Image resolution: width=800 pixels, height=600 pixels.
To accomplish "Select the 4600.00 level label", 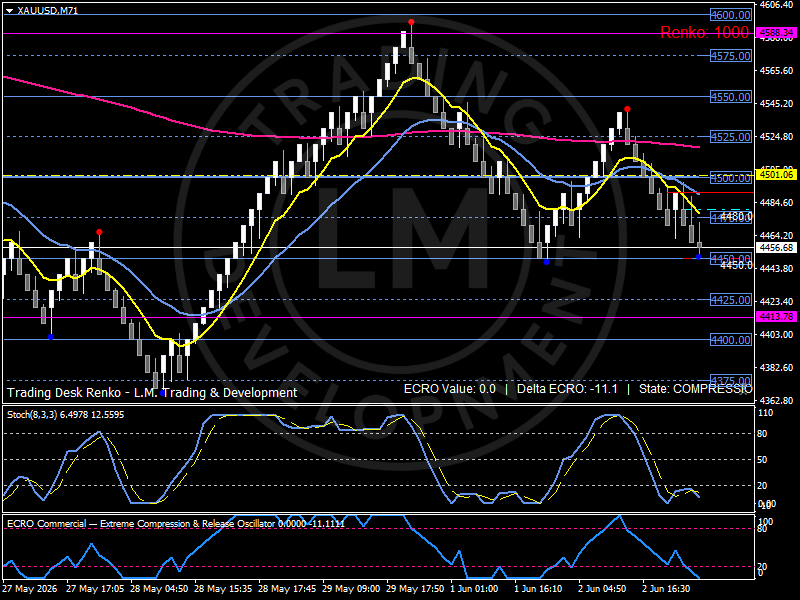I will pyautogui.click(x=731, y=15).
